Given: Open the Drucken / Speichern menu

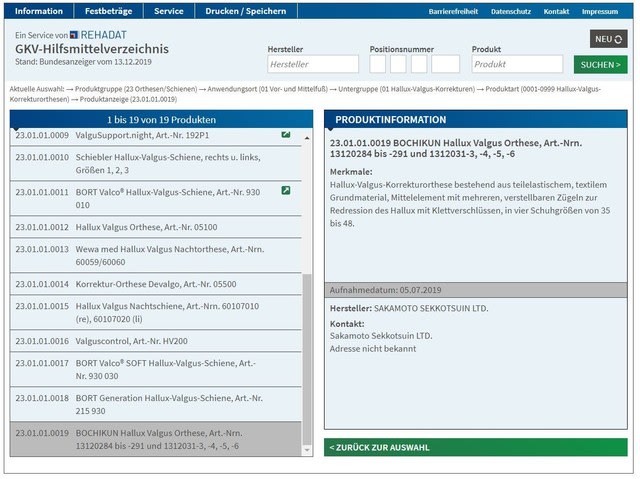Looking at the screenshot, I should (x=246, y=11).
